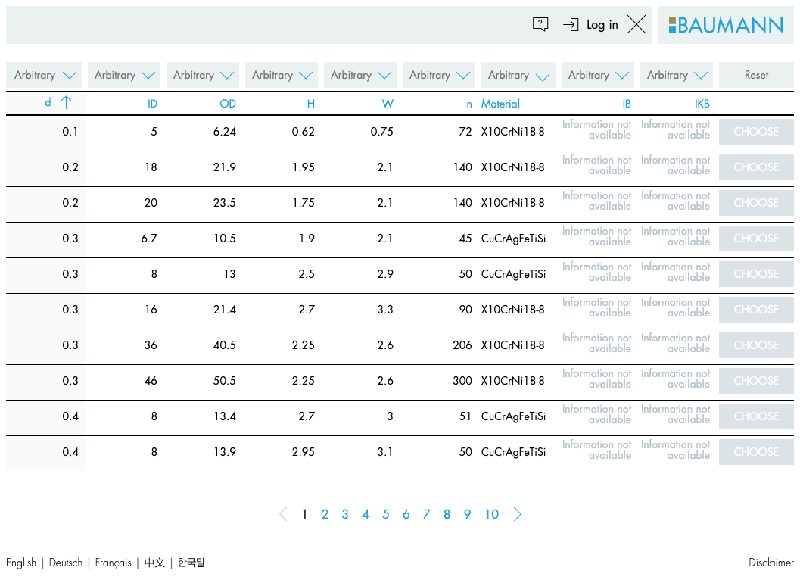Open the Arbitrary filter for H column
800x583 pixels.
282,75
